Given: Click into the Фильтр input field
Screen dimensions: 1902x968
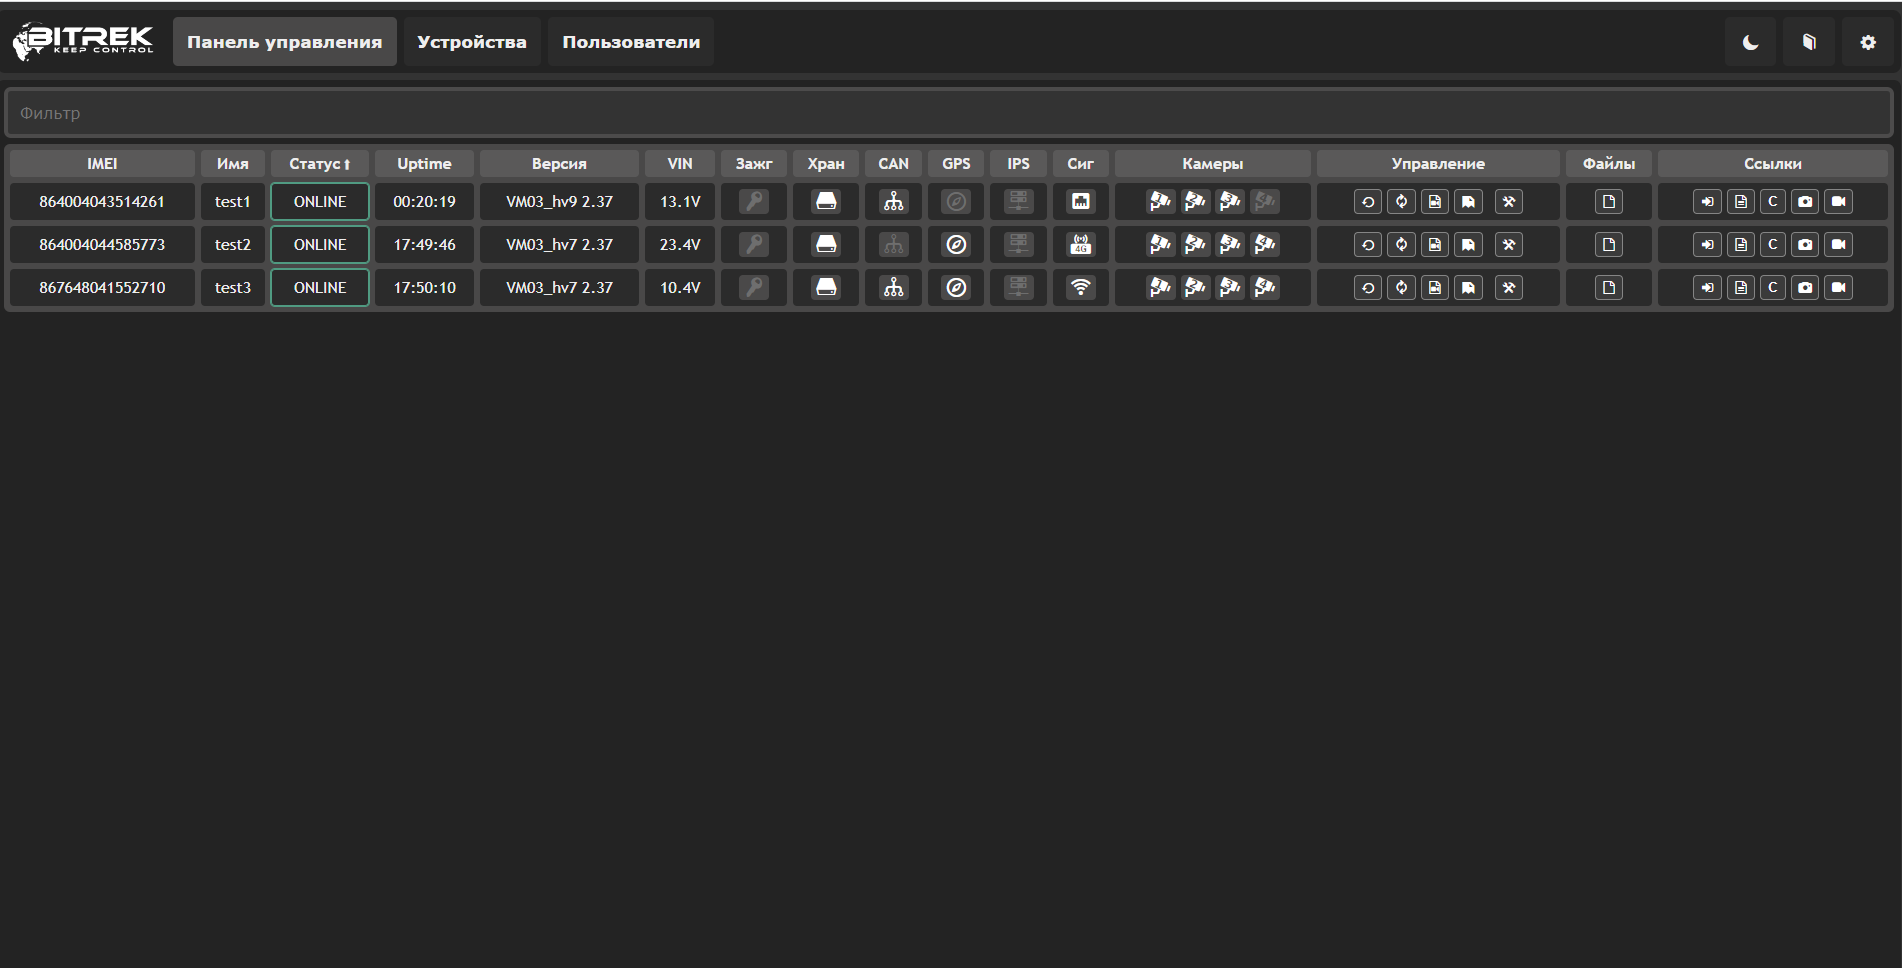Looking at the screenshot, I should [948, 113].
